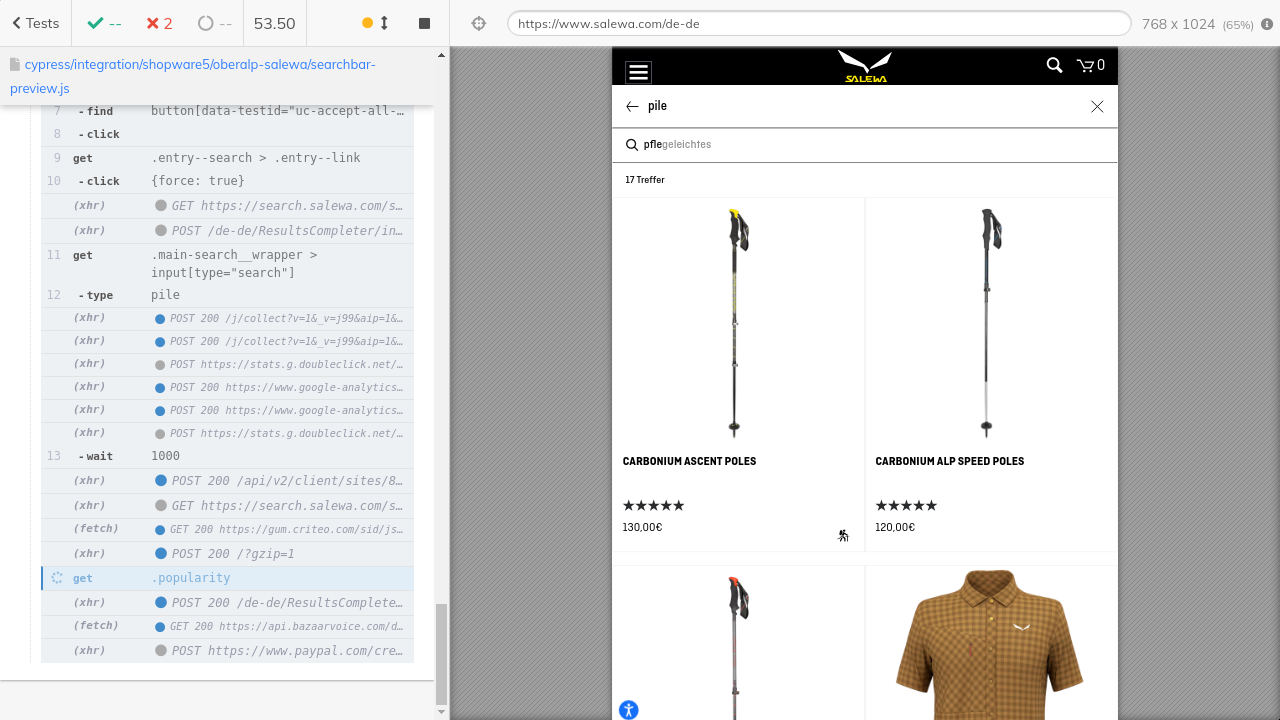Expand the 'type pile' command log entry

coord(226,295)
